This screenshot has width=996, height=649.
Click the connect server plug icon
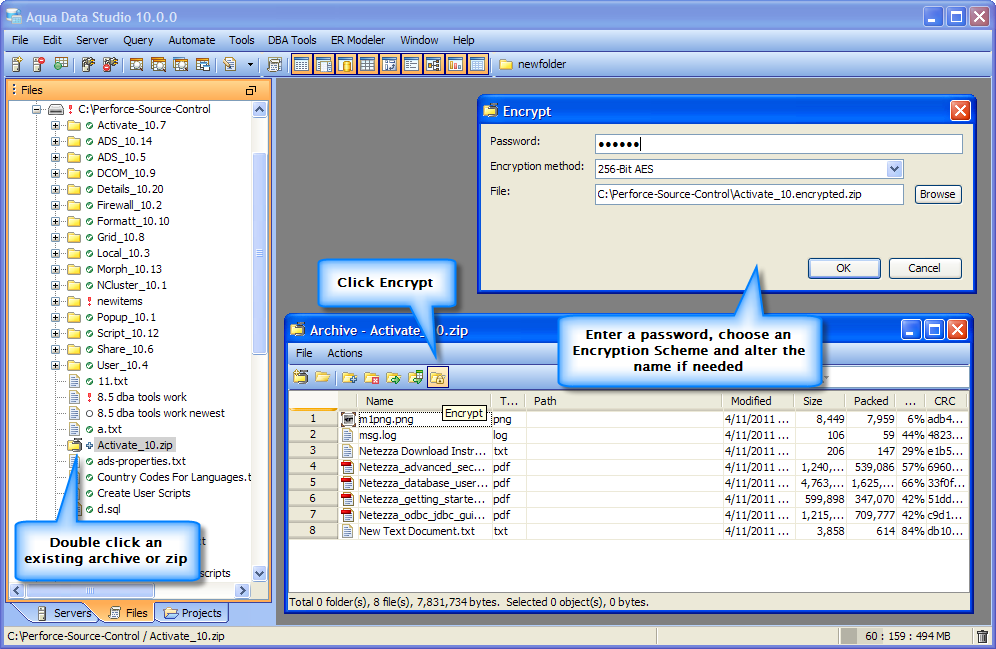[88, 64]
